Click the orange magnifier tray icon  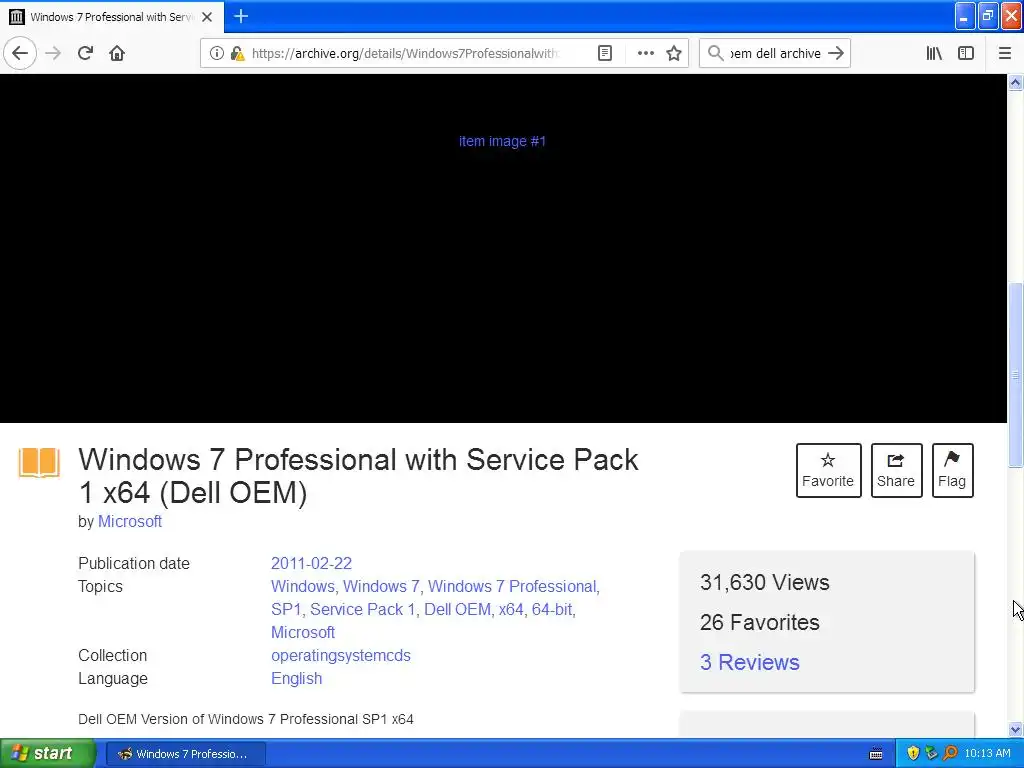coord(950,754)
